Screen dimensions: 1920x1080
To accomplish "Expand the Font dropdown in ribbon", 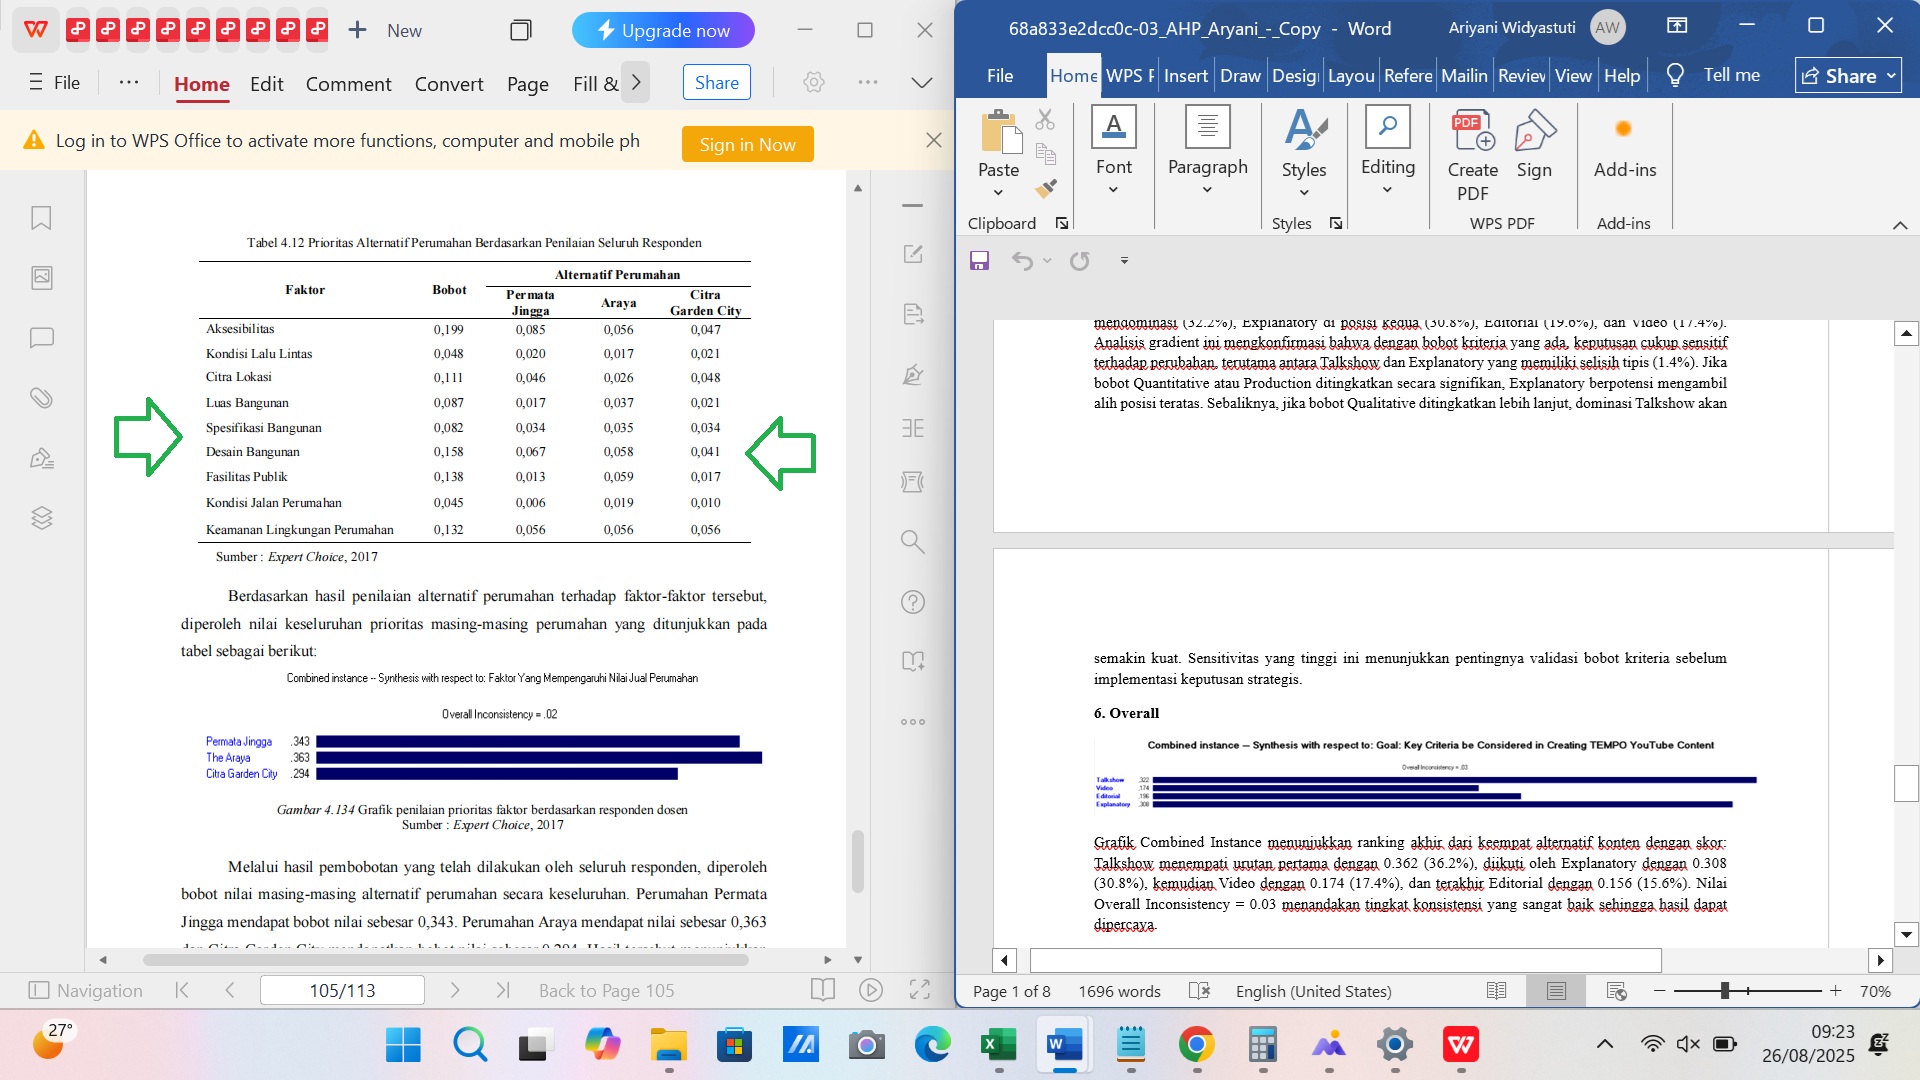I will click(1113, 190).
